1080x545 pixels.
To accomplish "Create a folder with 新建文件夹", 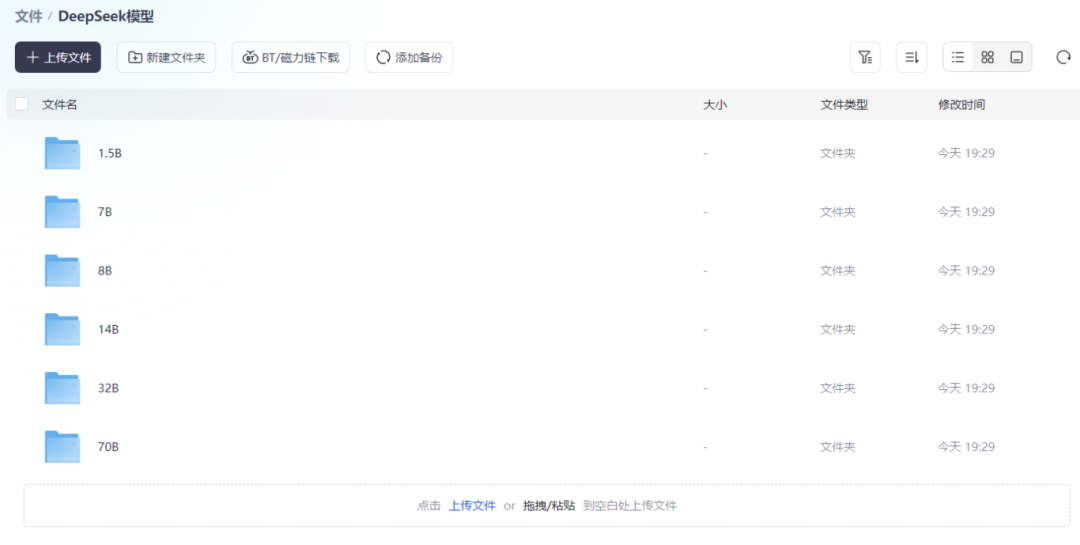I will [x=166, y=57].
